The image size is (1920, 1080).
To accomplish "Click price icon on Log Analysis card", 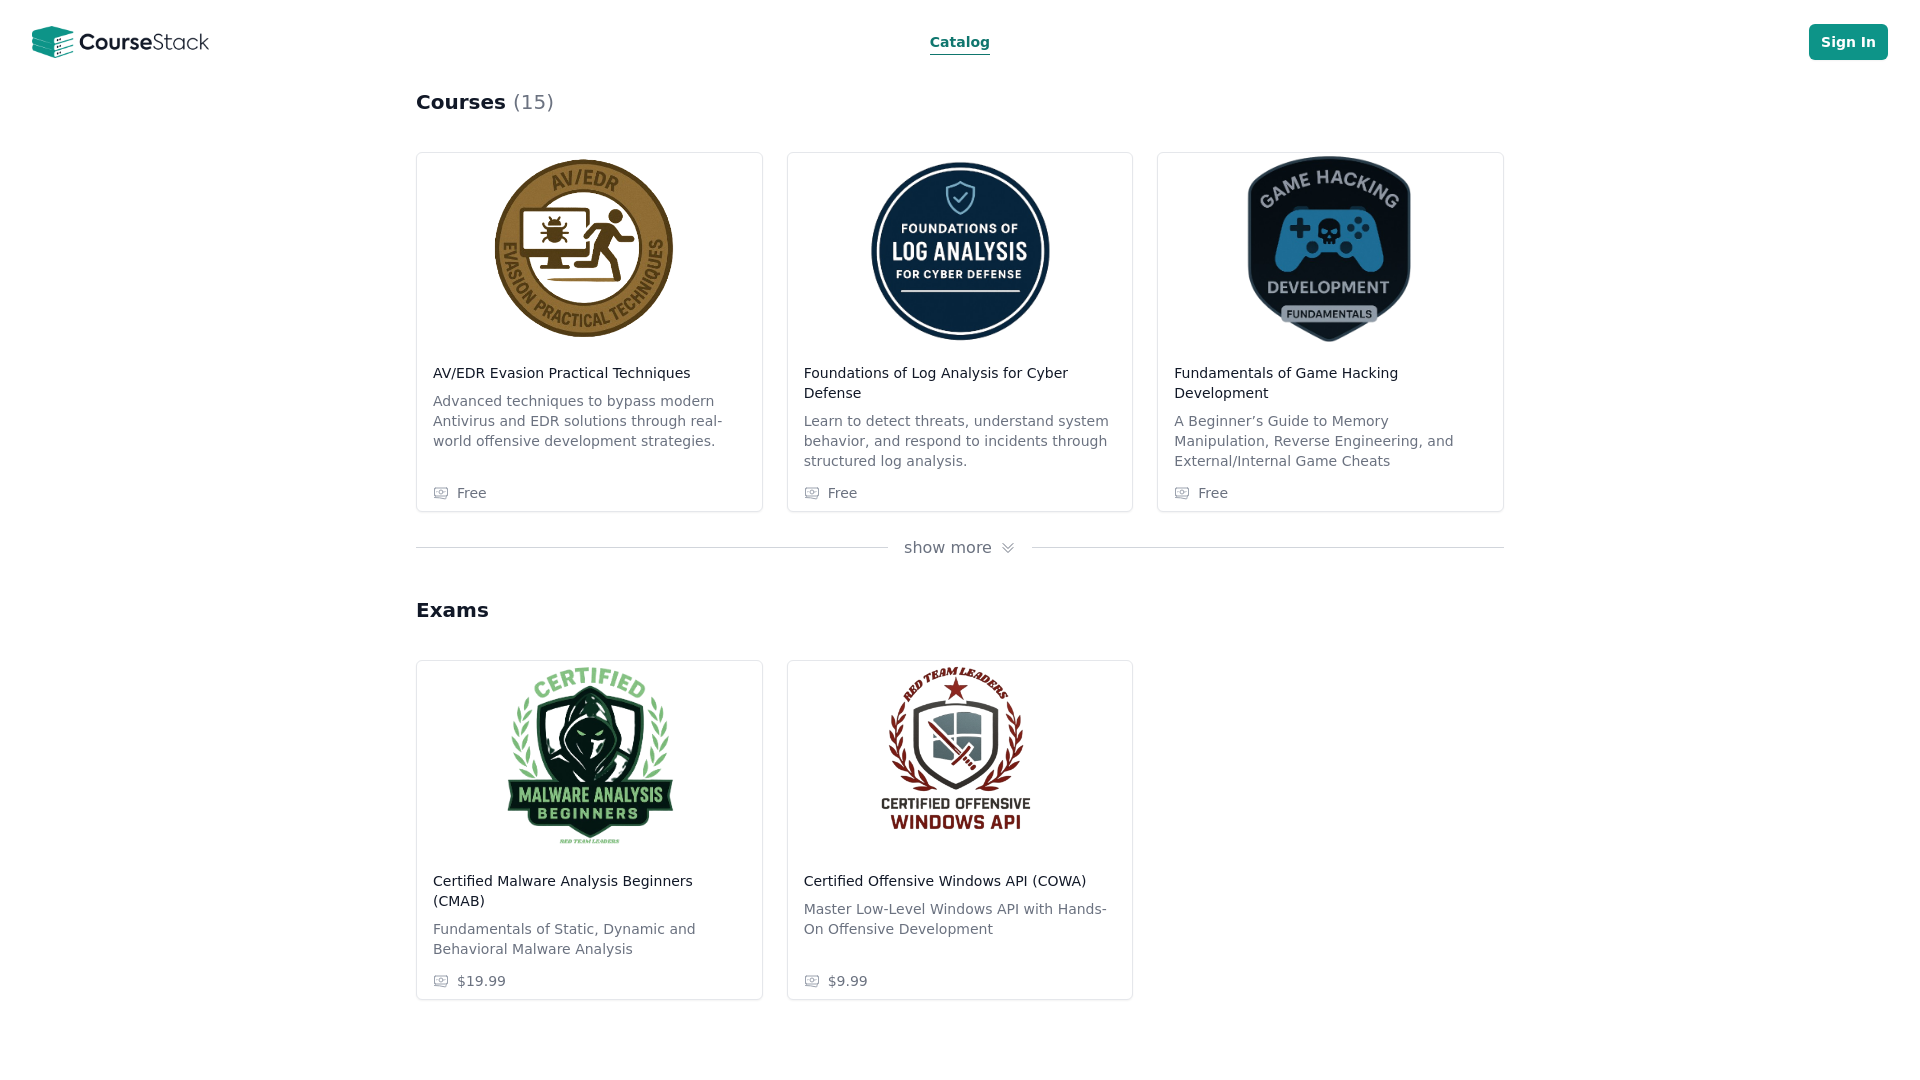I will pyautogui.click(x=812, y=493).
